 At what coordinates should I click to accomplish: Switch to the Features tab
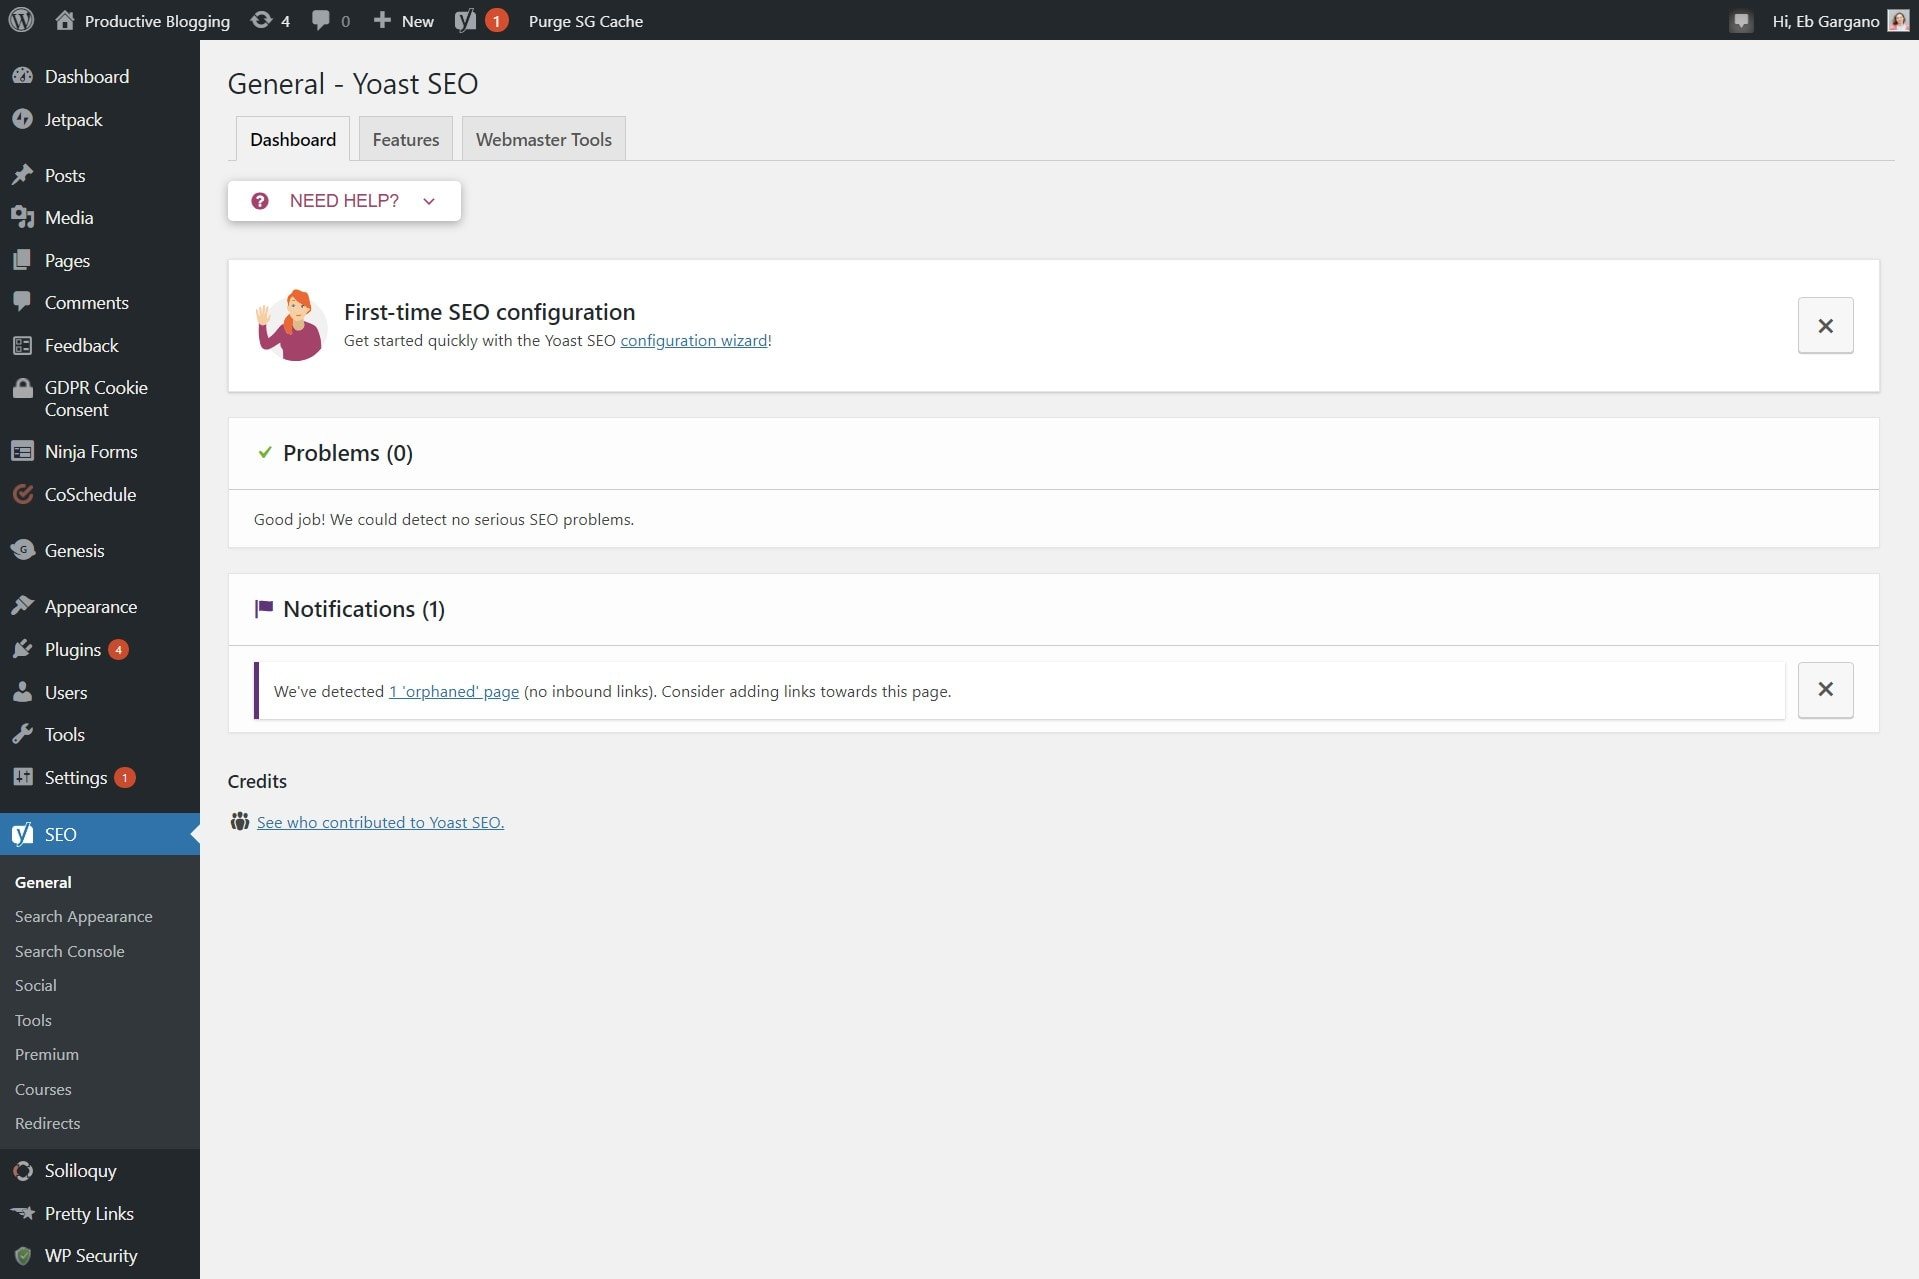pyautogui.click(x=406, y=139)
